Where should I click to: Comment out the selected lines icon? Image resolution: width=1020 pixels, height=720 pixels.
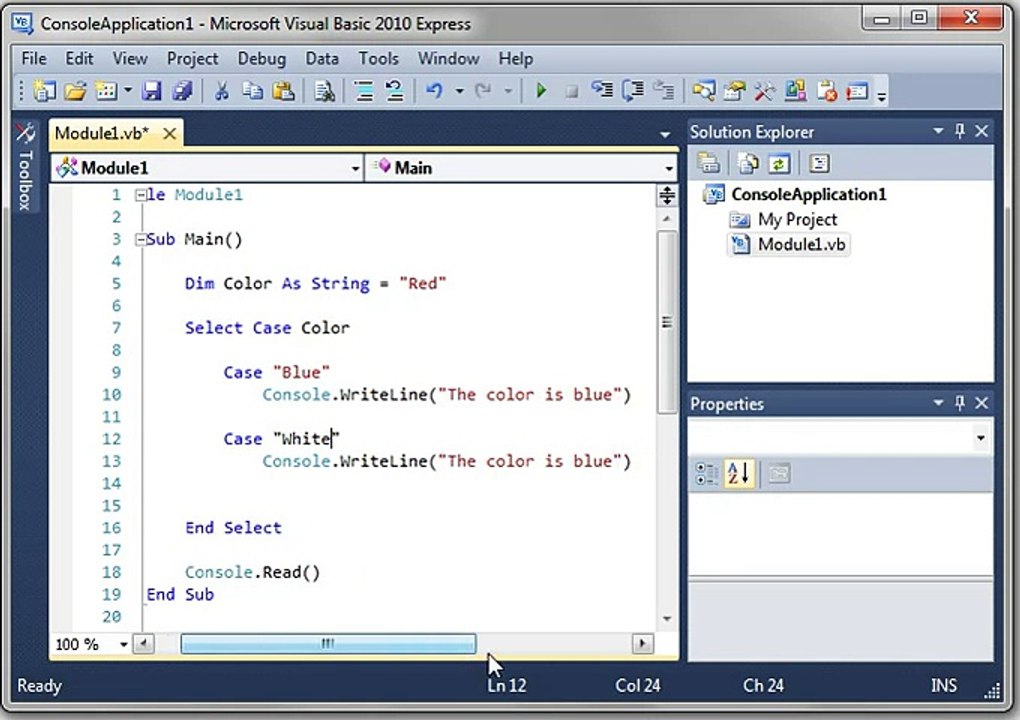pyautogui.click(x=364, y=91)
